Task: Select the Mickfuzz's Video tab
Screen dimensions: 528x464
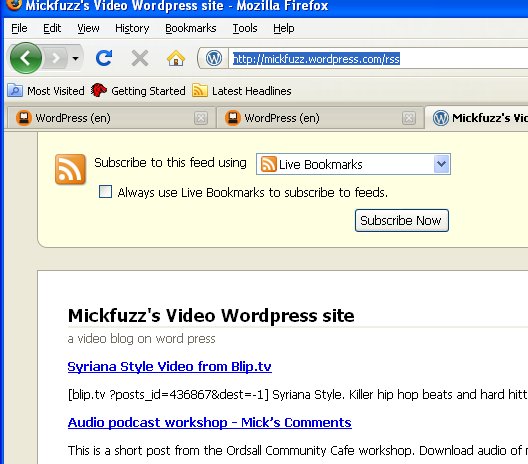Action: click(x=477, y=118)
